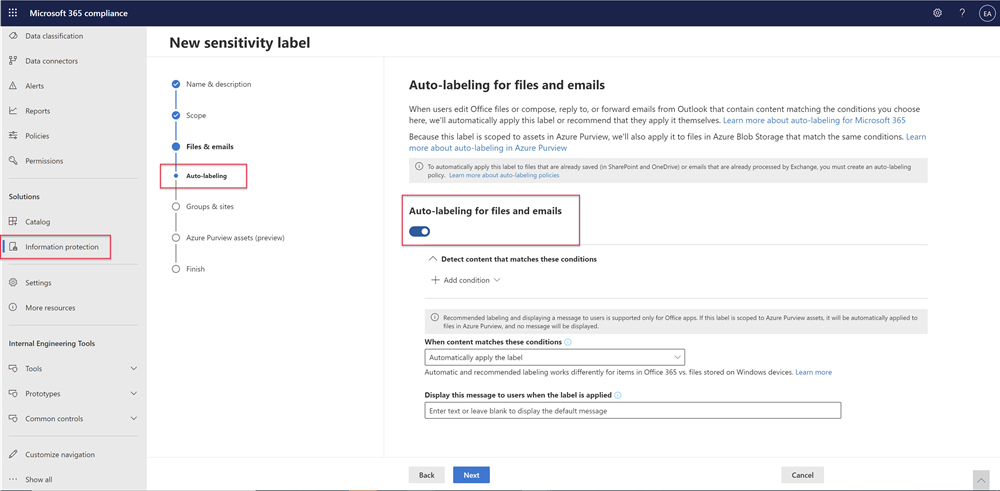Open help question mark icon
The width and height of the screenshot is (1000, 491).
962,13
